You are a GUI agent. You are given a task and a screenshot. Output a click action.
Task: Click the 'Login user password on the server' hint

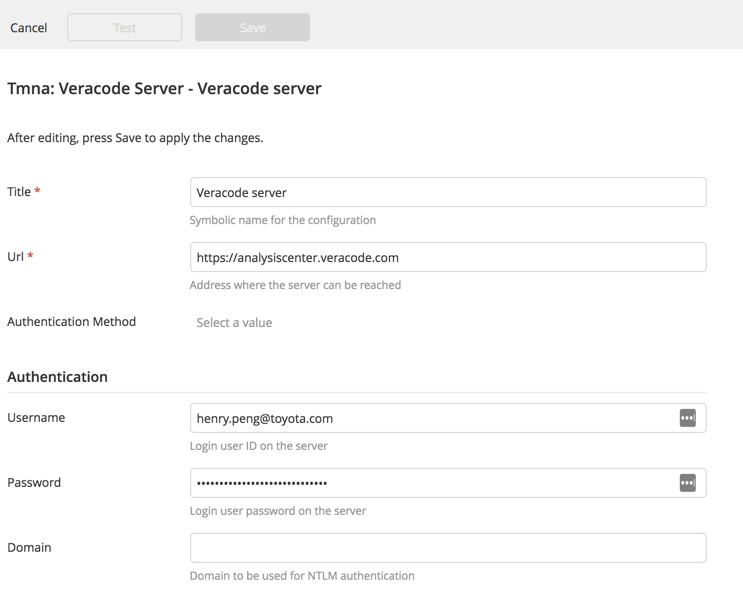pos(278,511)
